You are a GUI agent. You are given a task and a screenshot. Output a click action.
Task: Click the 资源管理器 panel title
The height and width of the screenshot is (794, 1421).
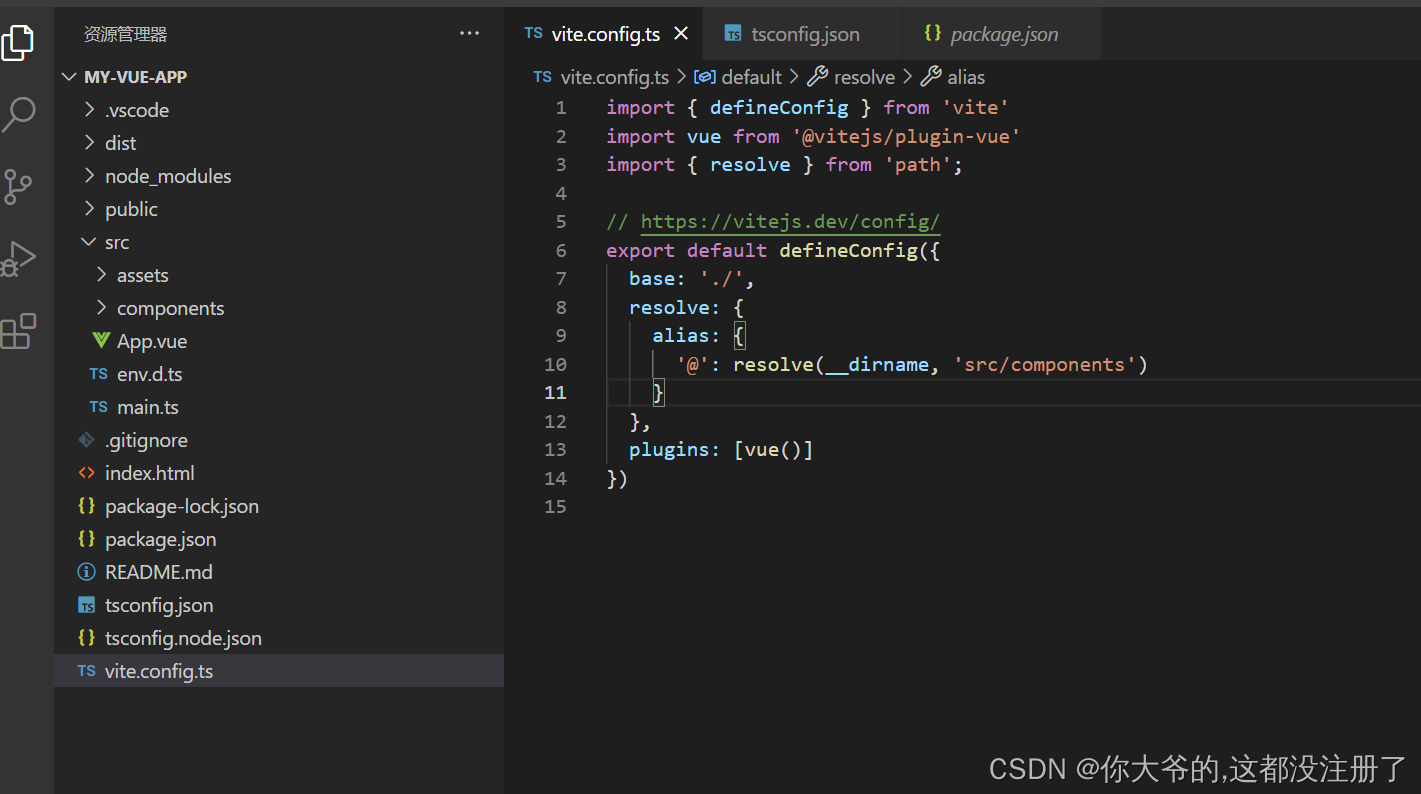126,34
